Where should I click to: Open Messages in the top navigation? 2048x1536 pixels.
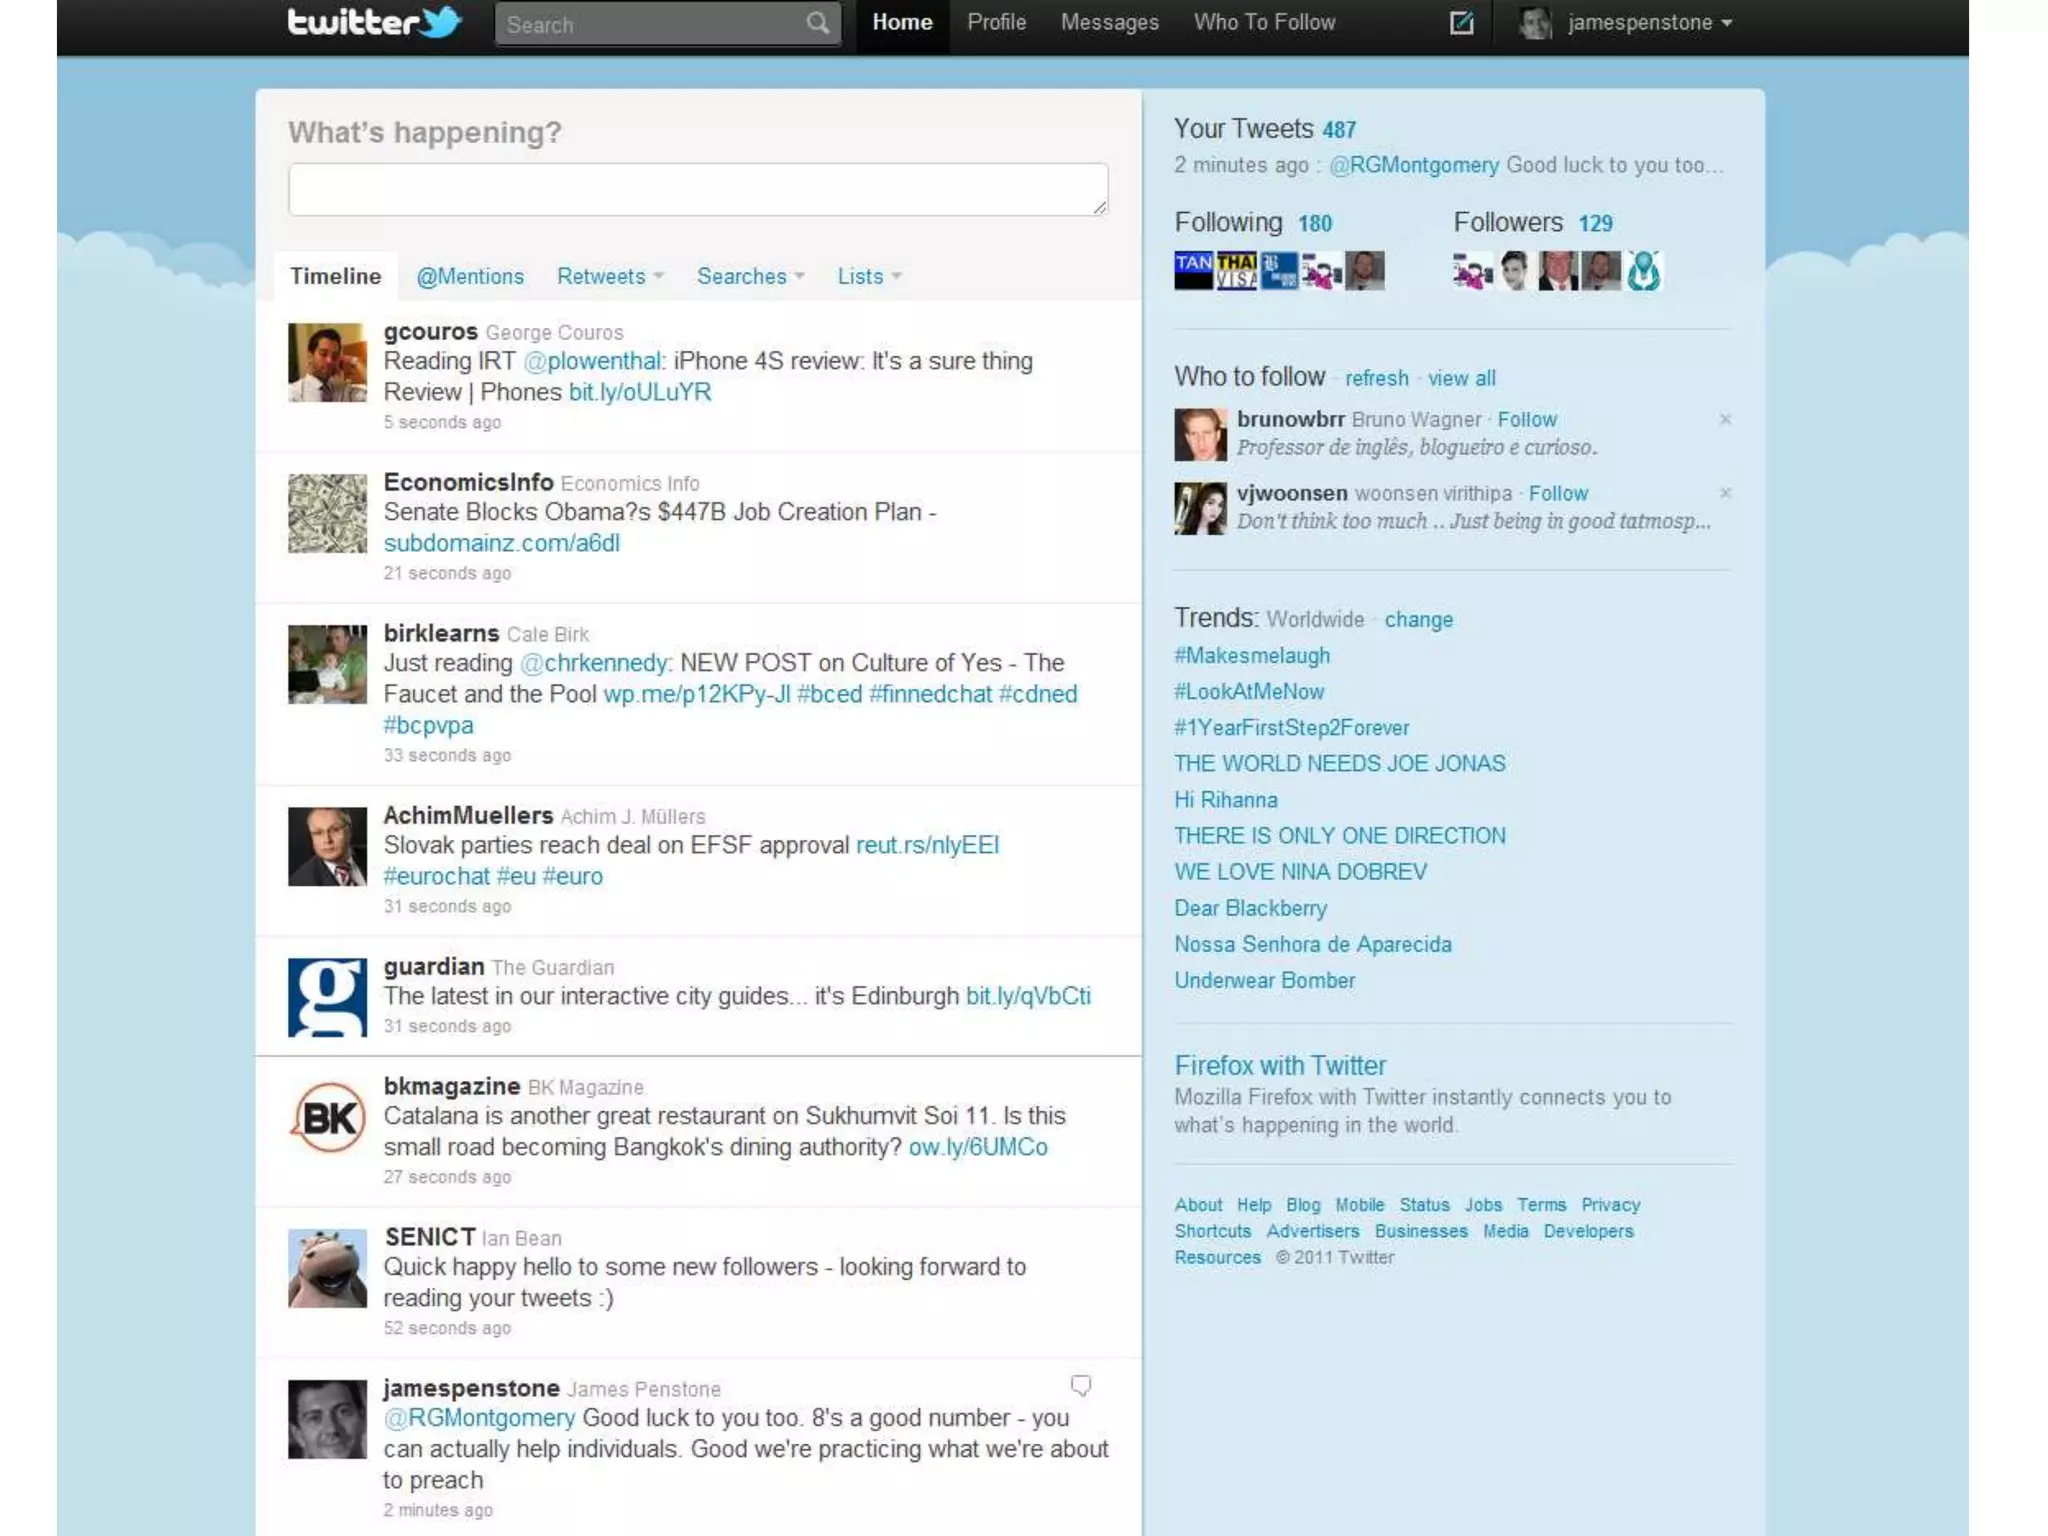1109,22
